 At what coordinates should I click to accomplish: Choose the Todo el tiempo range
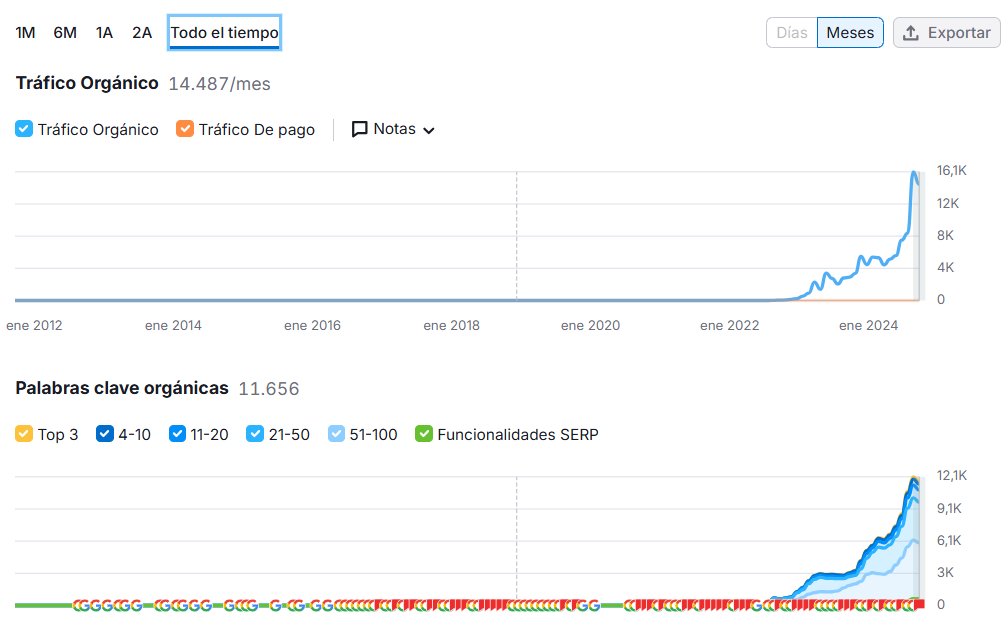pos(224,33)
